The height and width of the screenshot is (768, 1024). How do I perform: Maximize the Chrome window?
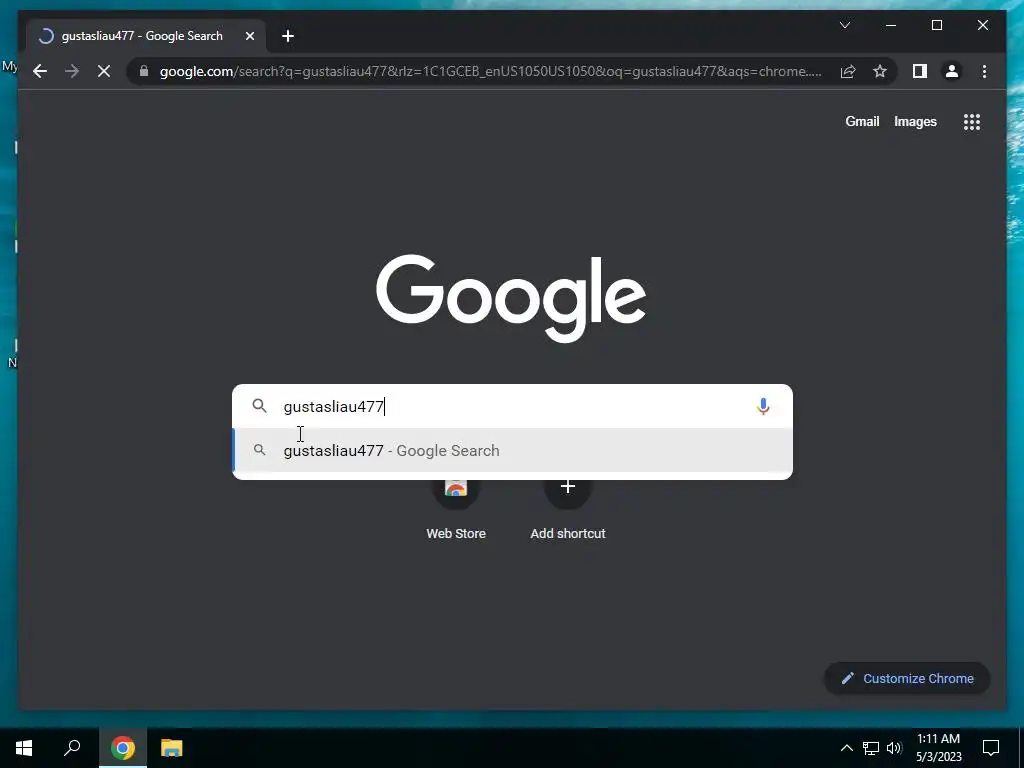936,25
